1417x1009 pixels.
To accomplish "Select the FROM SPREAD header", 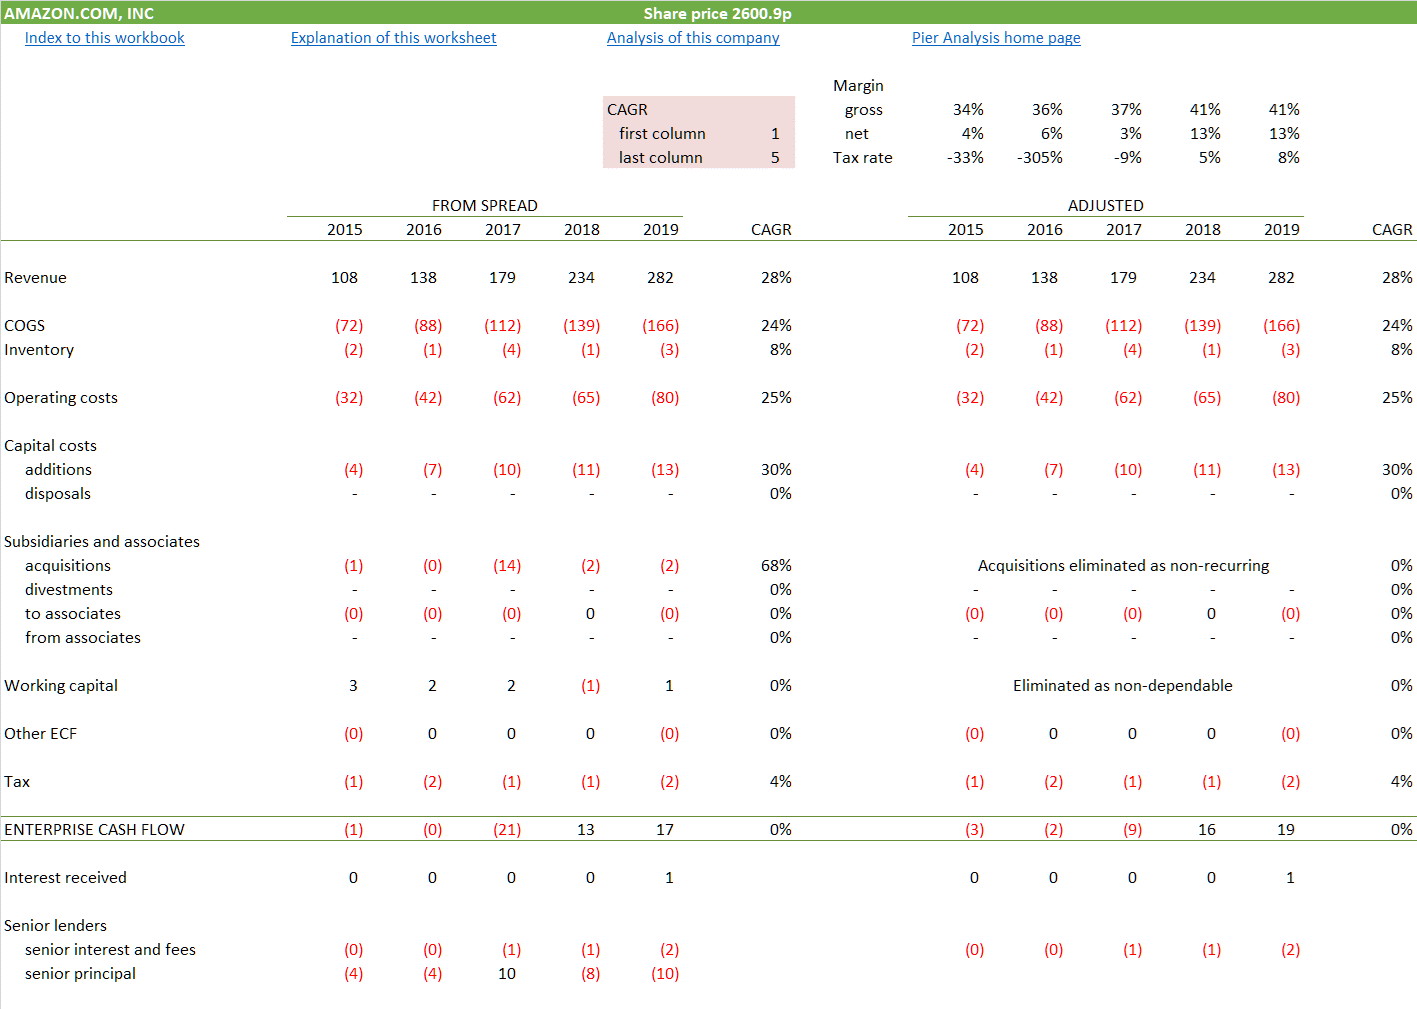I will click(x=485, y=206).
